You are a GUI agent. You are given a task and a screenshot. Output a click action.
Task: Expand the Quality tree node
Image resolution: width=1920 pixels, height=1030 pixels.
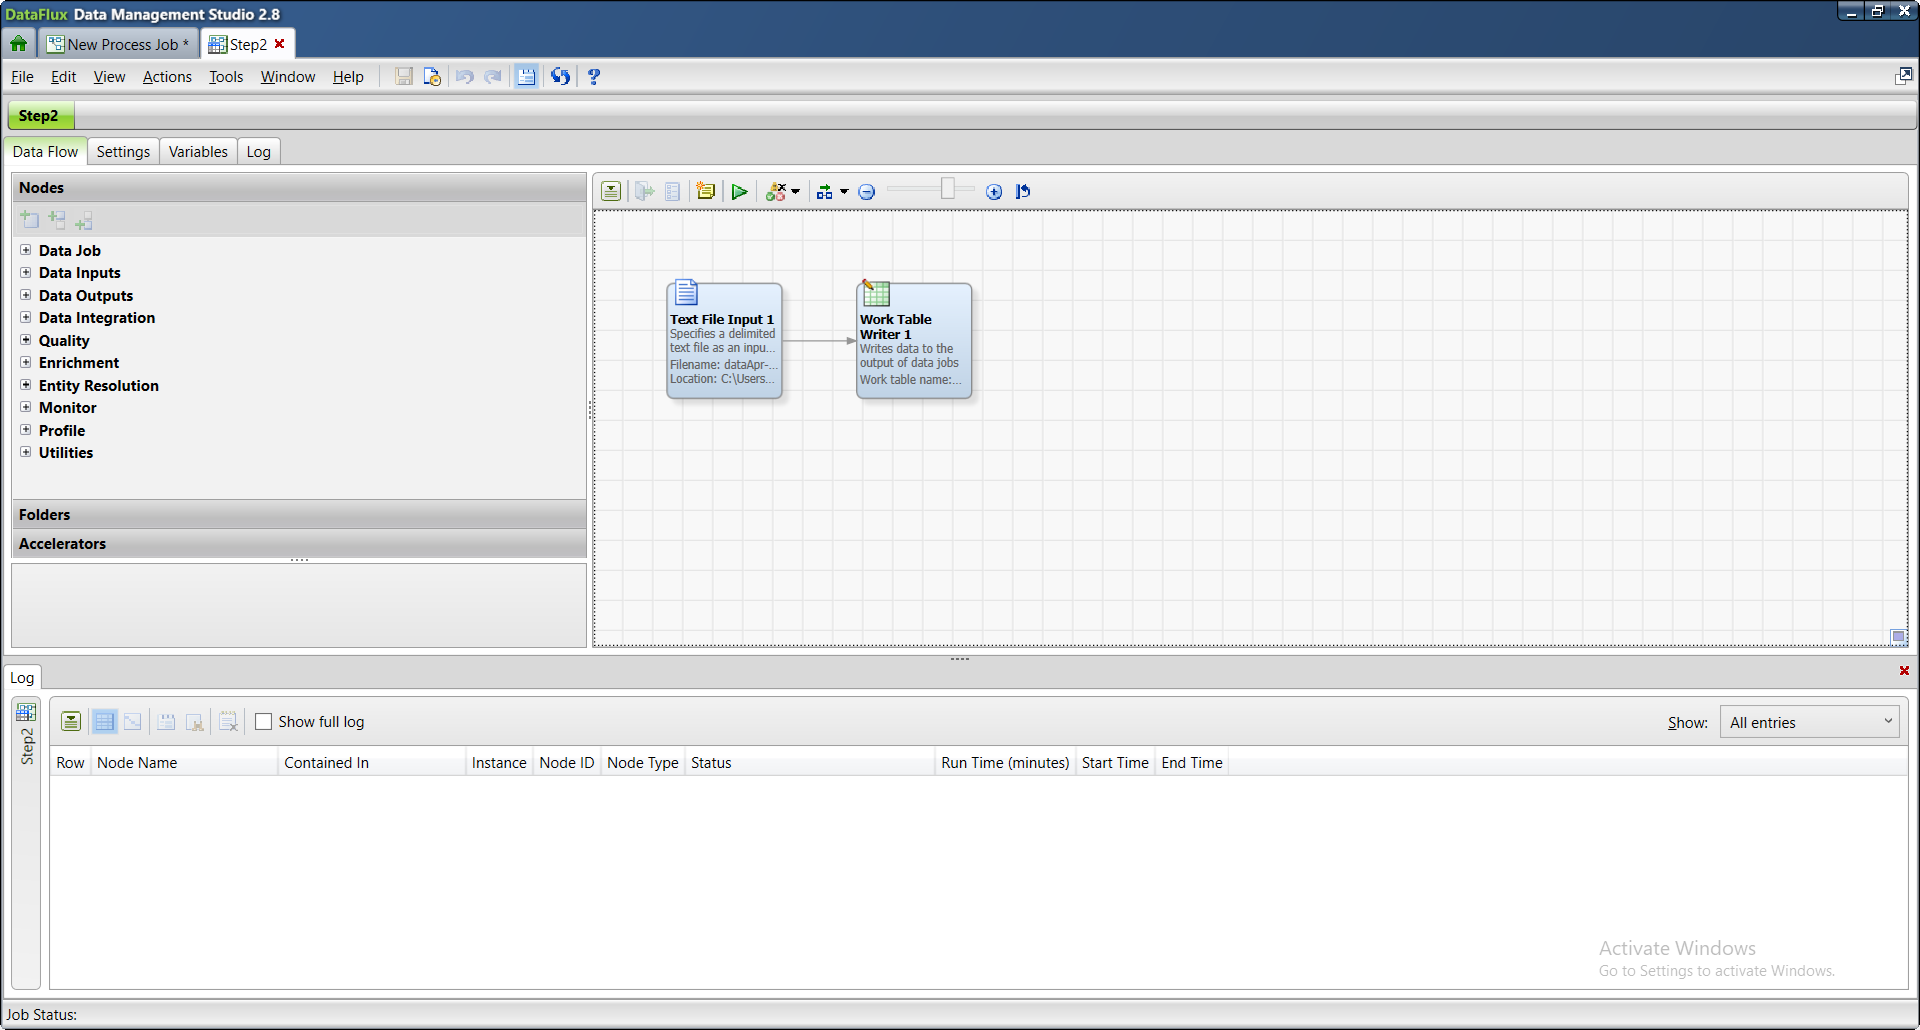(x=26, y=341)
